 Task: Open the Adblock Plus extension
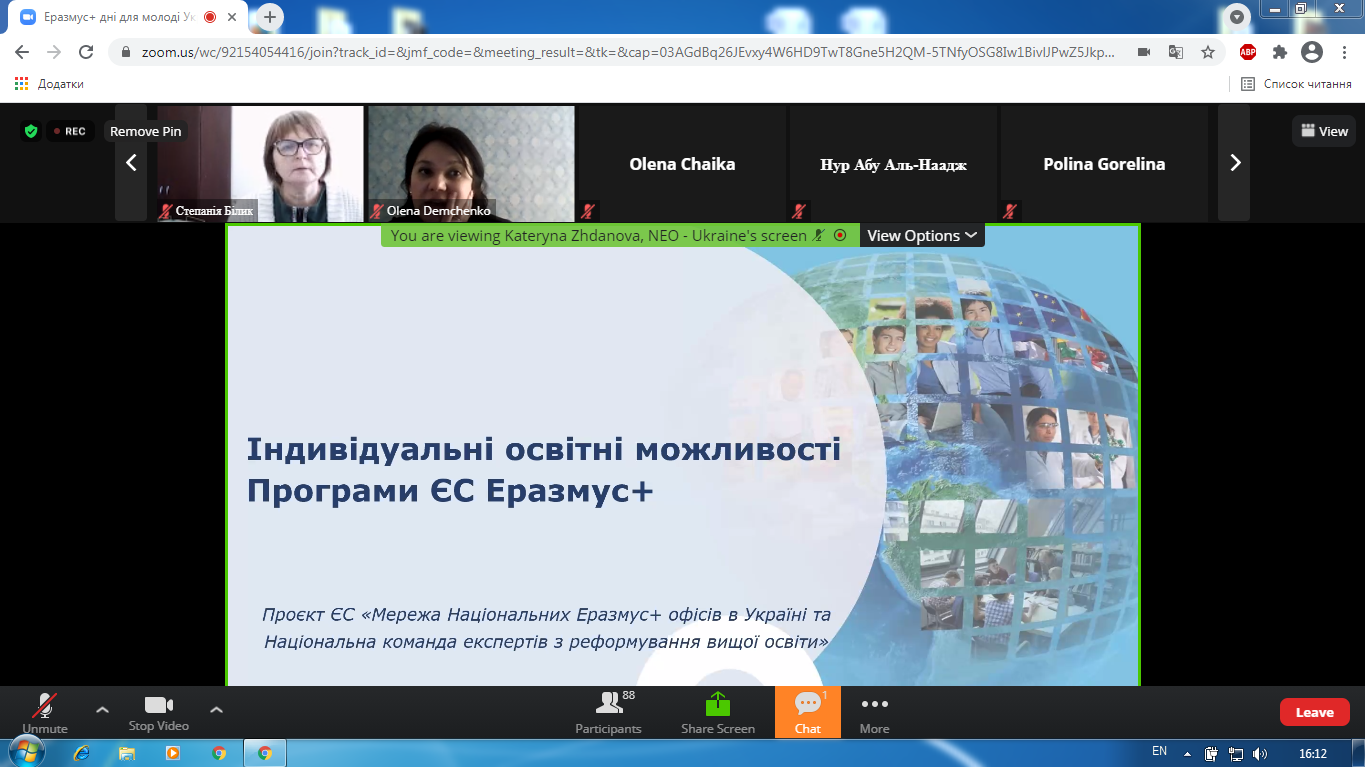coord(1248,52)
